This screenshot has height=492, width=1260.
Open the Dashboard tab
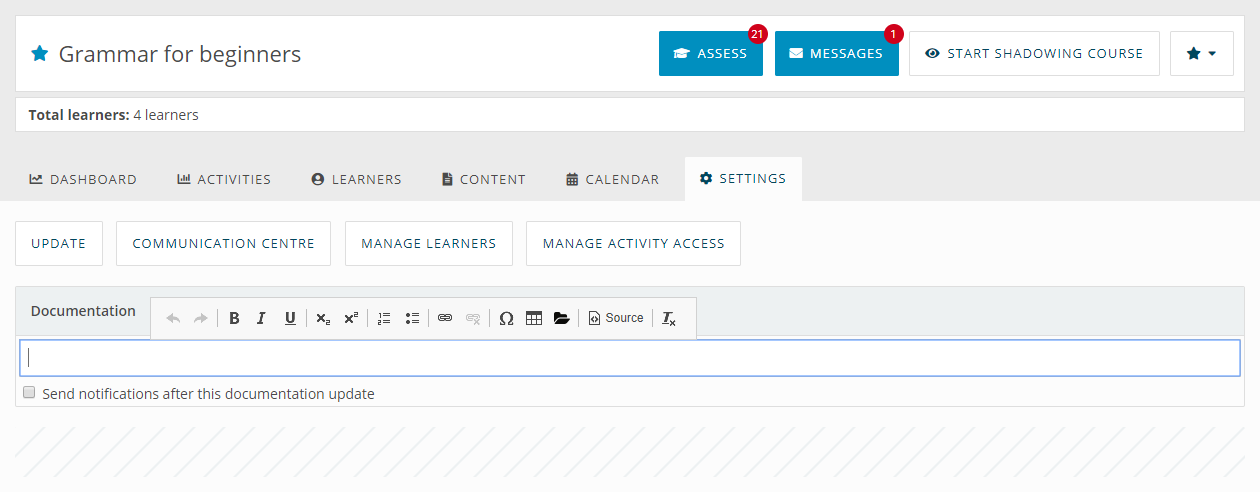click(x=83, y=179)
